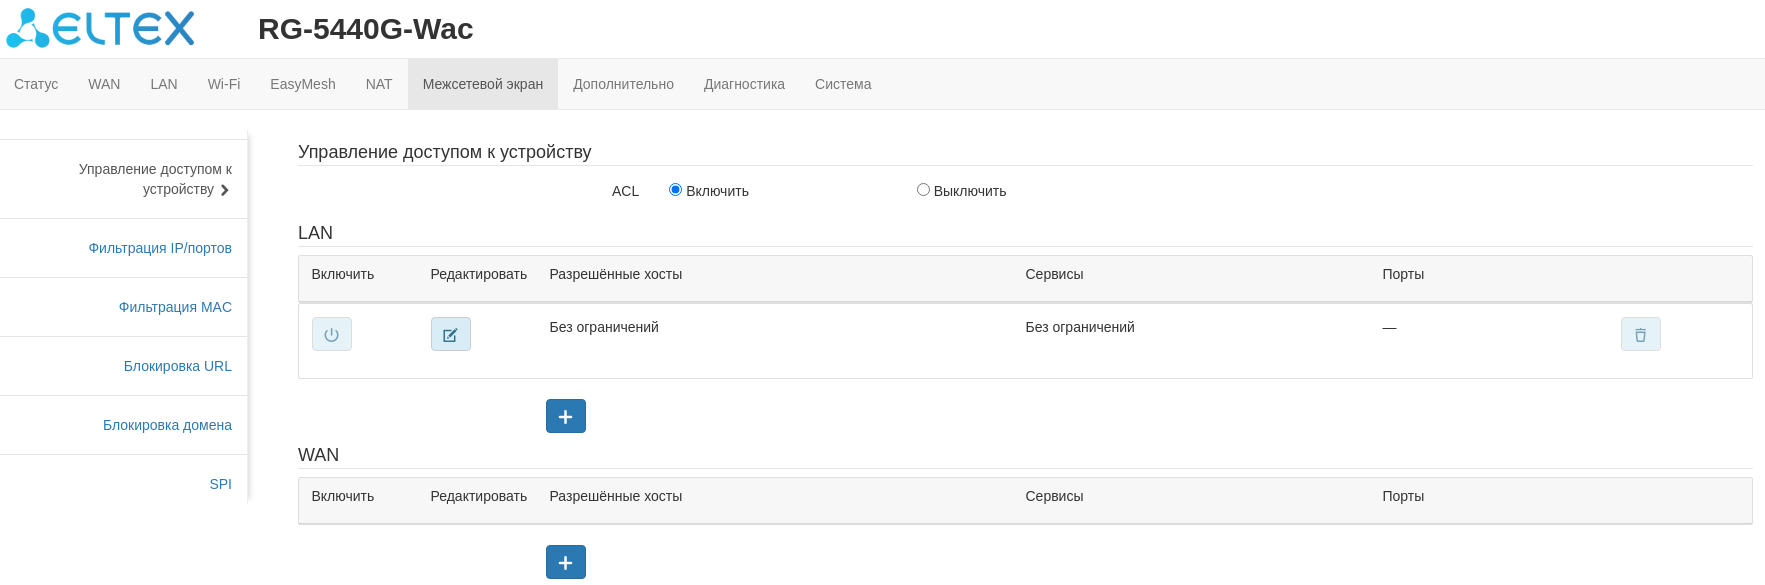Open Блокировка домена settings

coord(167,425)
